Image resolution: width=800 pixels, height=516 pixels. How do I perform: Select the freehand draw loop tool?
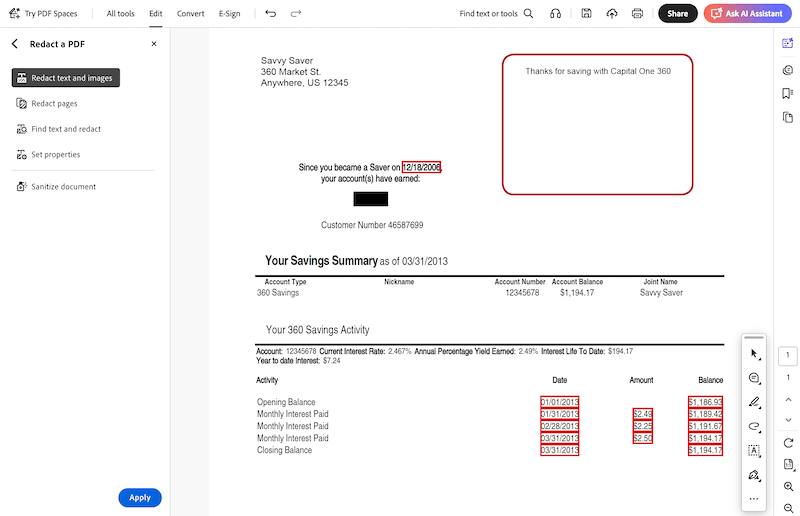tap(754, 426)
